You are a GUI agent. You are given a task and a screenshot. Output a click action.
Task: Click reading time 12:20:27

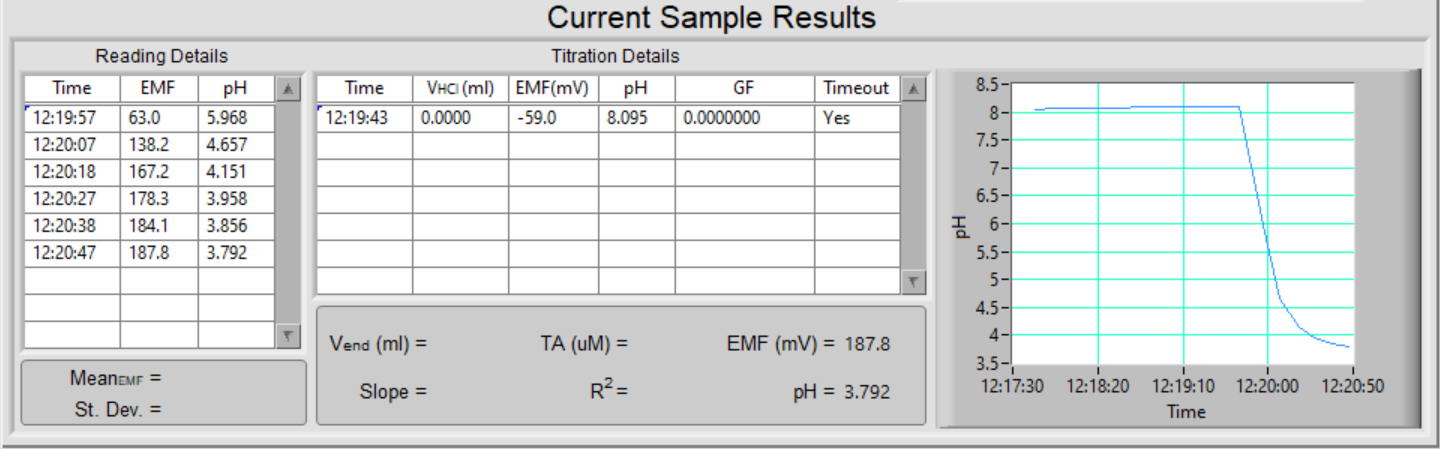click(72, 199)
